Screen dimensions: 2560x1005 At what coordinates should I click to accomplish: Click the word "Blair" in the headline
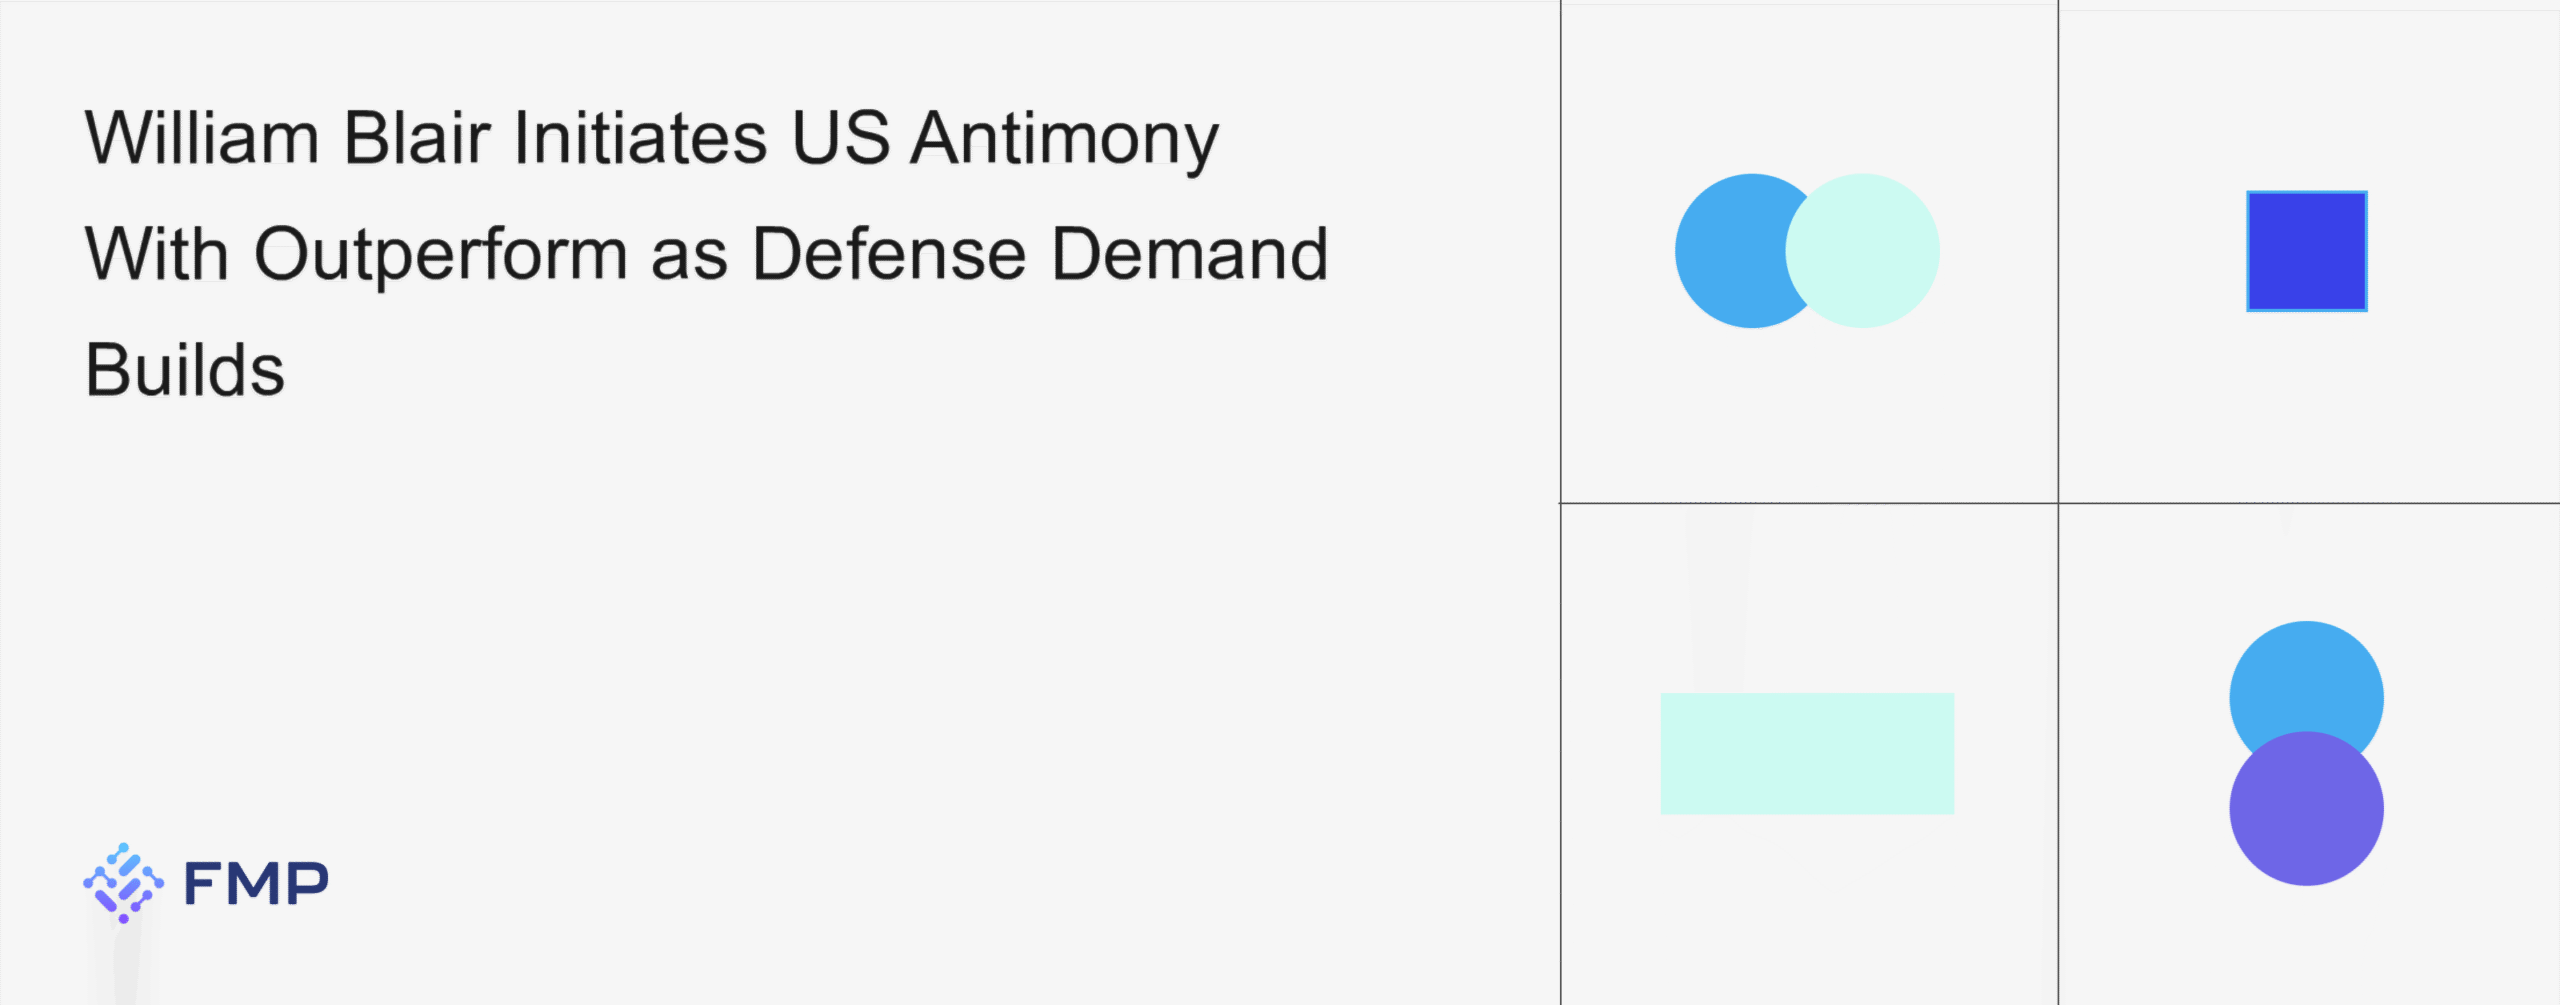(x=417, y=138)
